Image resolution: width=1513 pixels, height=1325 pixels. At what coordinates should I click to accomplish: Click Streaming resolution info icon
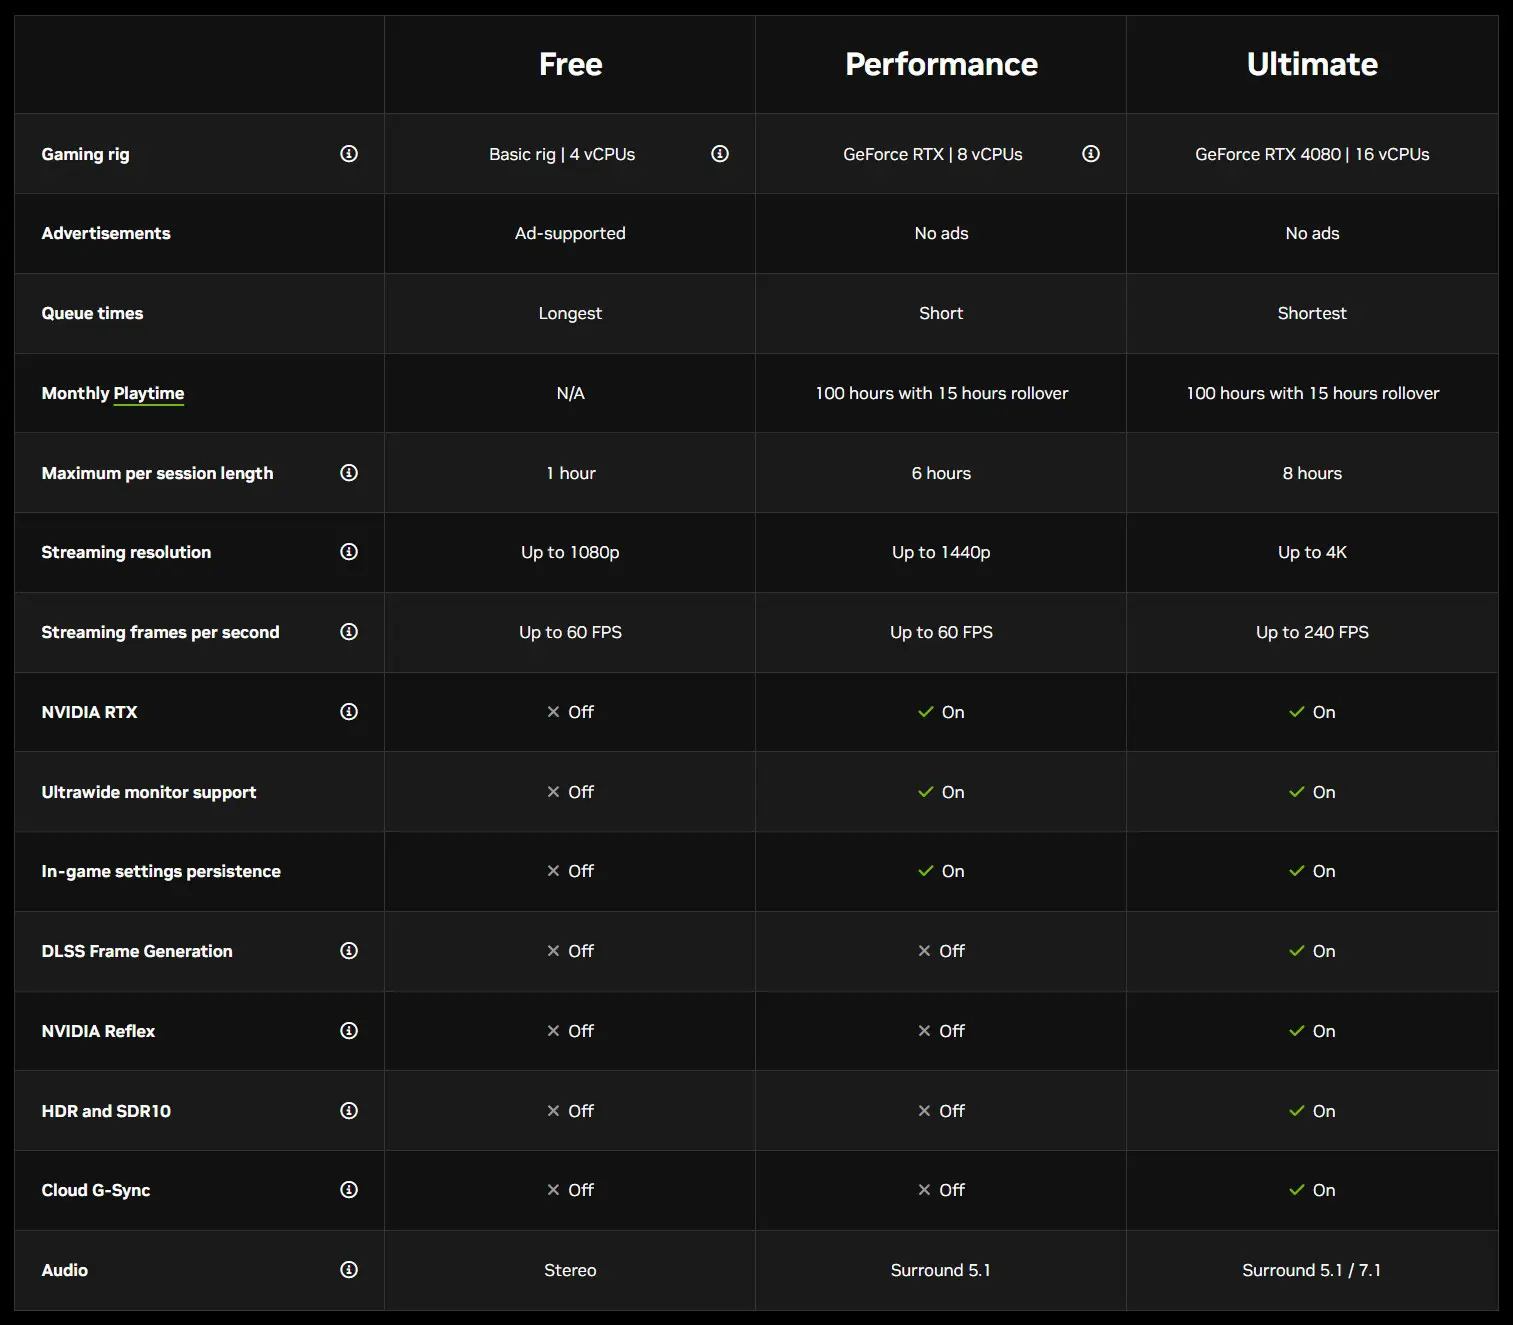(349, 551)
